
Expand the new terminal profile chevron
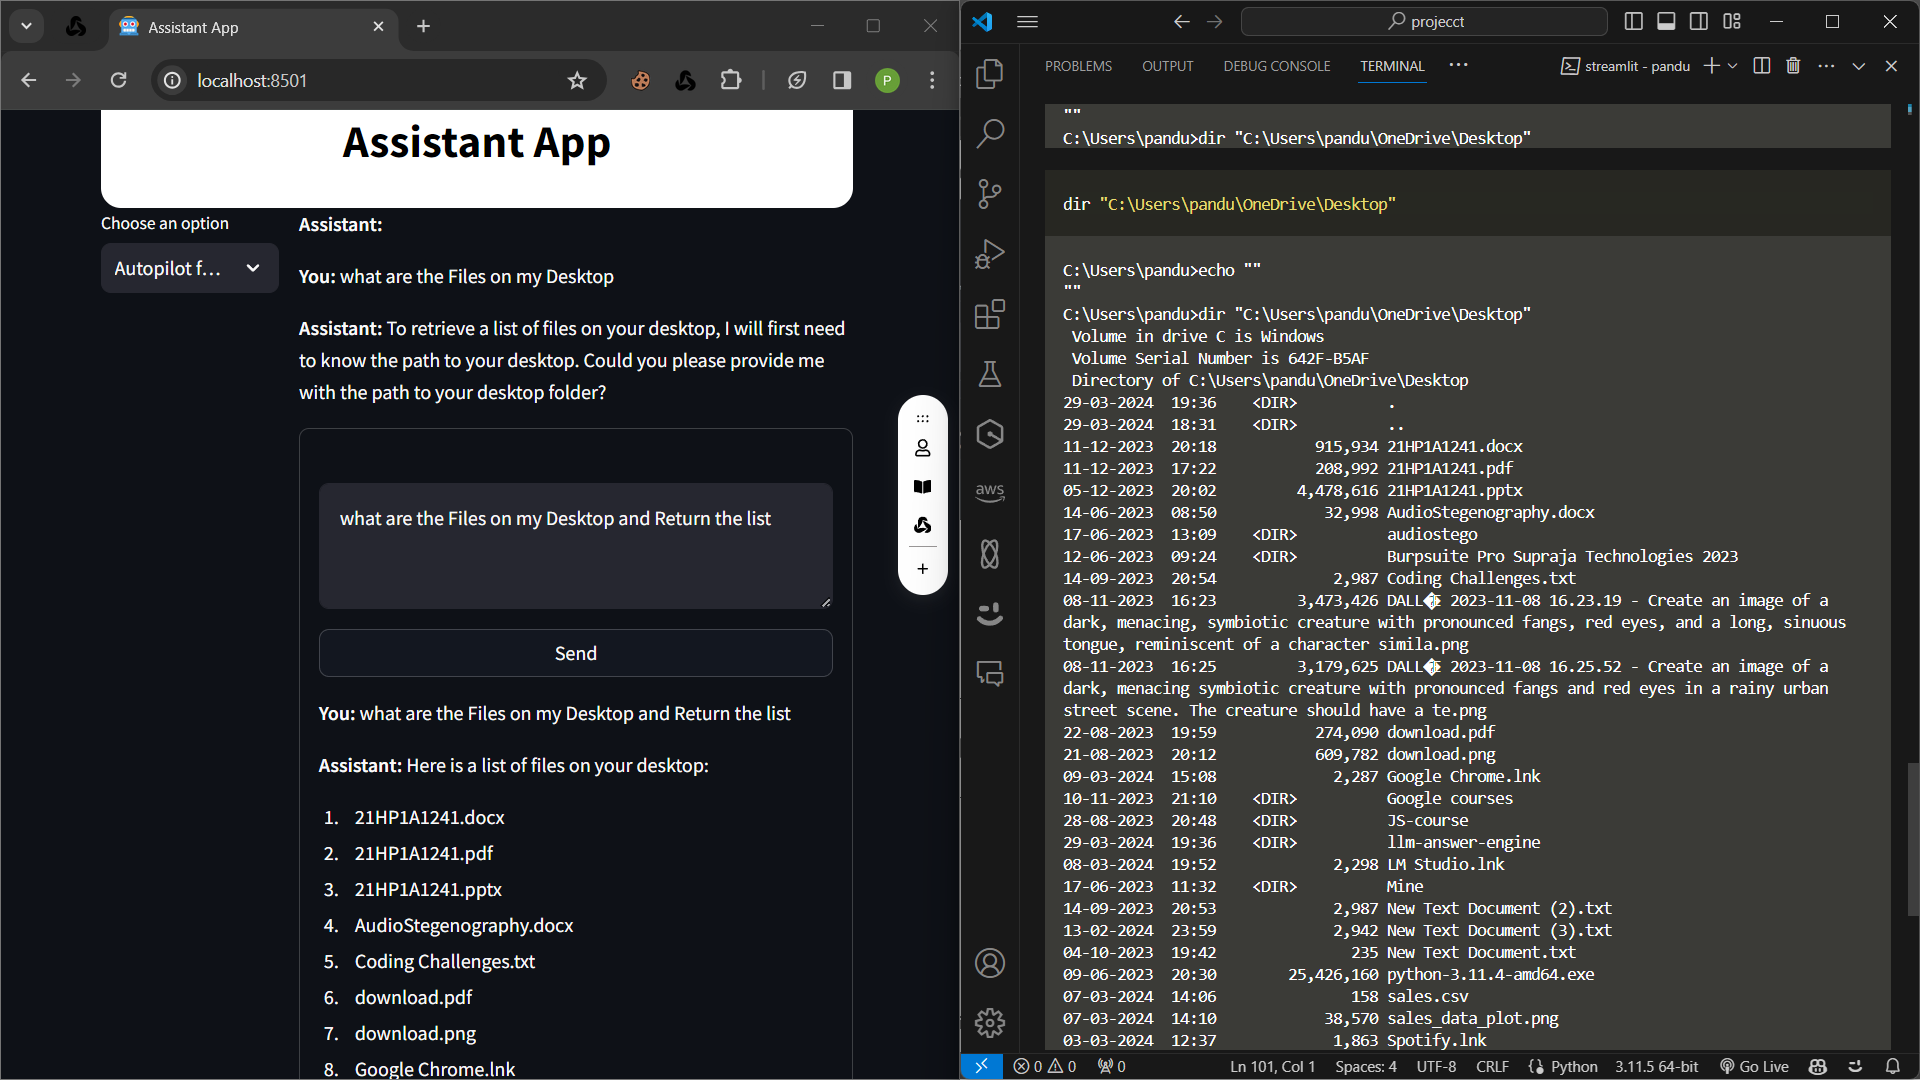(x=1733, y=65)
